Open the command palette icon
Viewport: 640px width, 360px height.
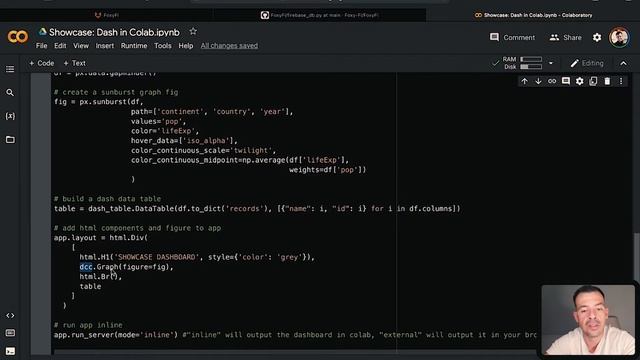(x=10, y=333)
